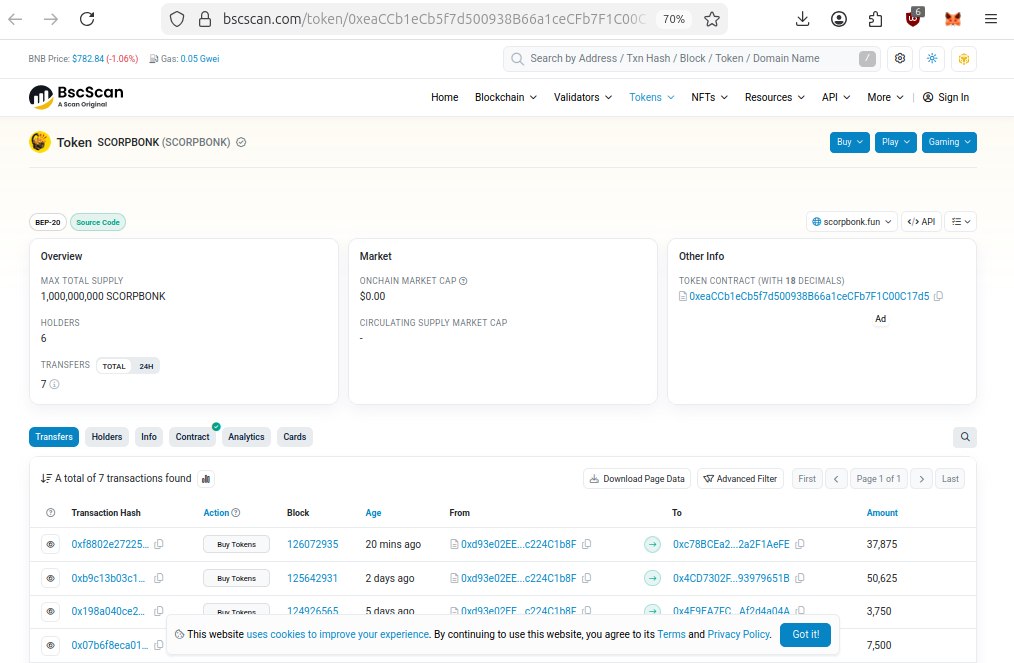Expand the Blockchain navigation dropdown
Viewport: 1014px width, 663px height.
(x=506, y=97)
